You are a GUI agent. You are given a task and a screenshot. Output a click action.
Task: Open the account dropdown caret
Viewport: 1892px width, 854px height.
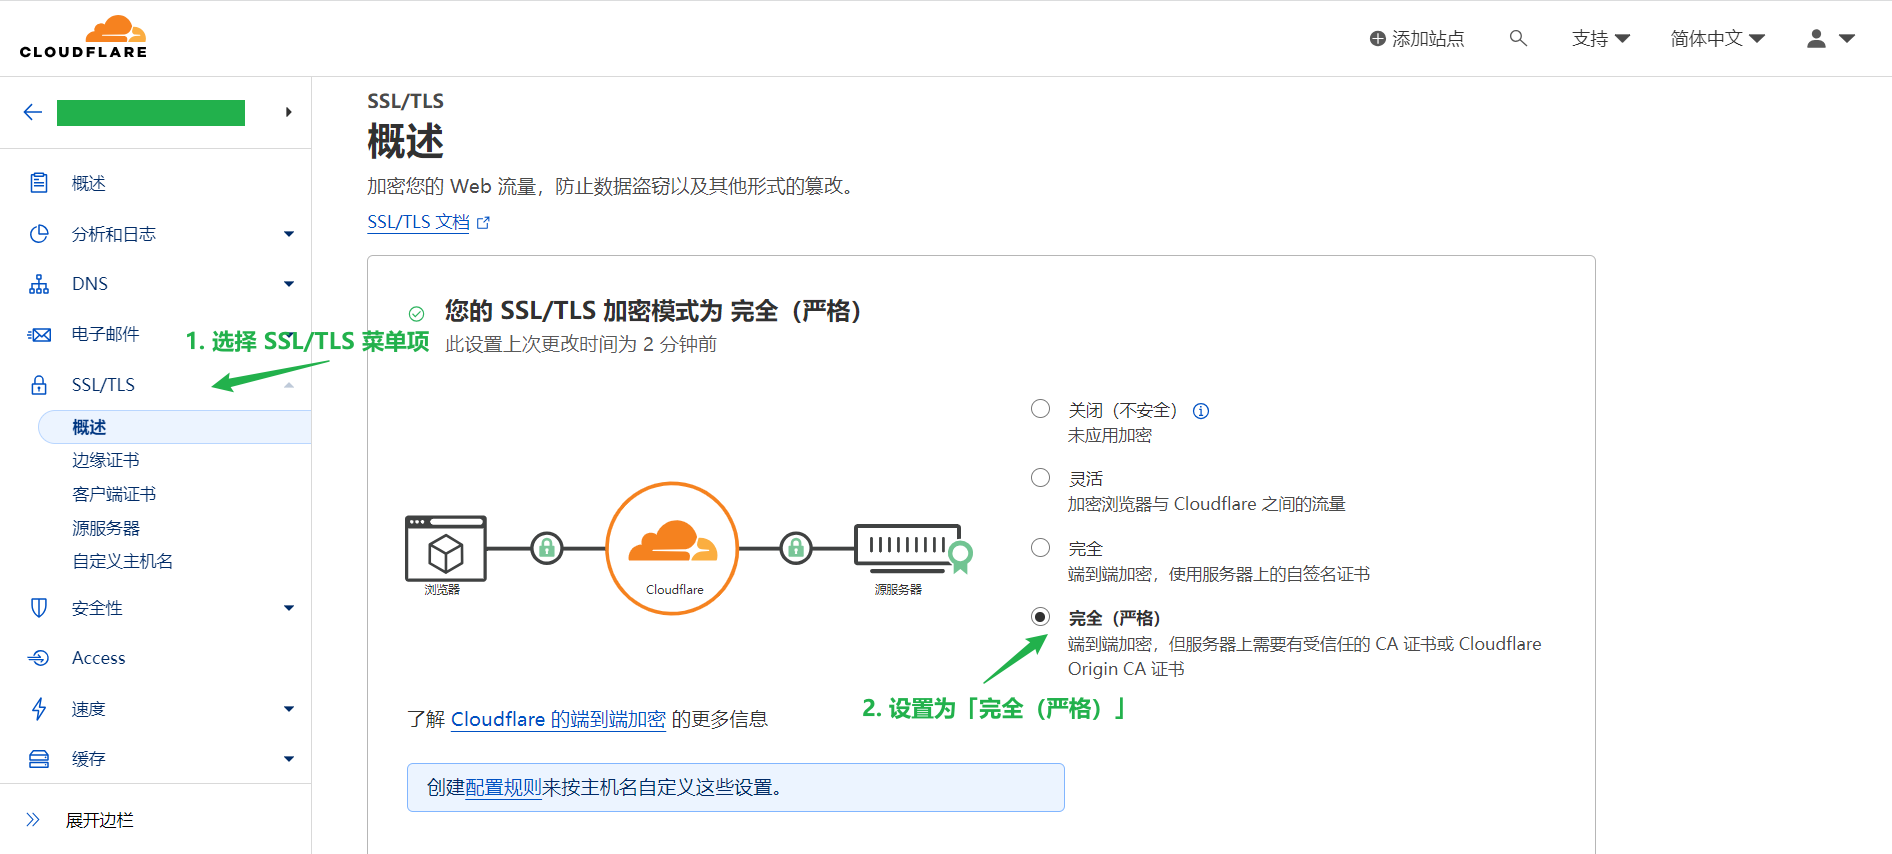[x=1847, y=38]
